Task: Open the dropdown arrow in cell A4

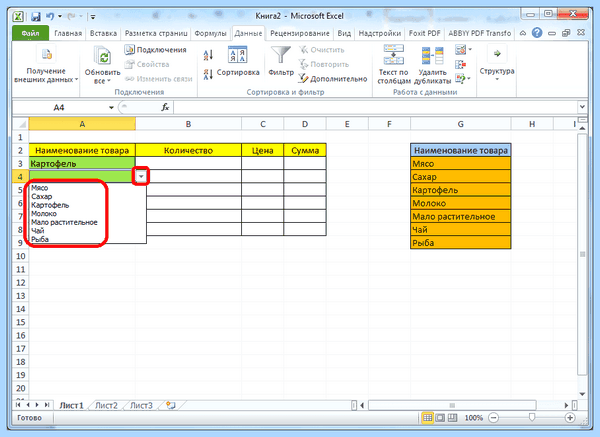Action: (x=141, y=176)
